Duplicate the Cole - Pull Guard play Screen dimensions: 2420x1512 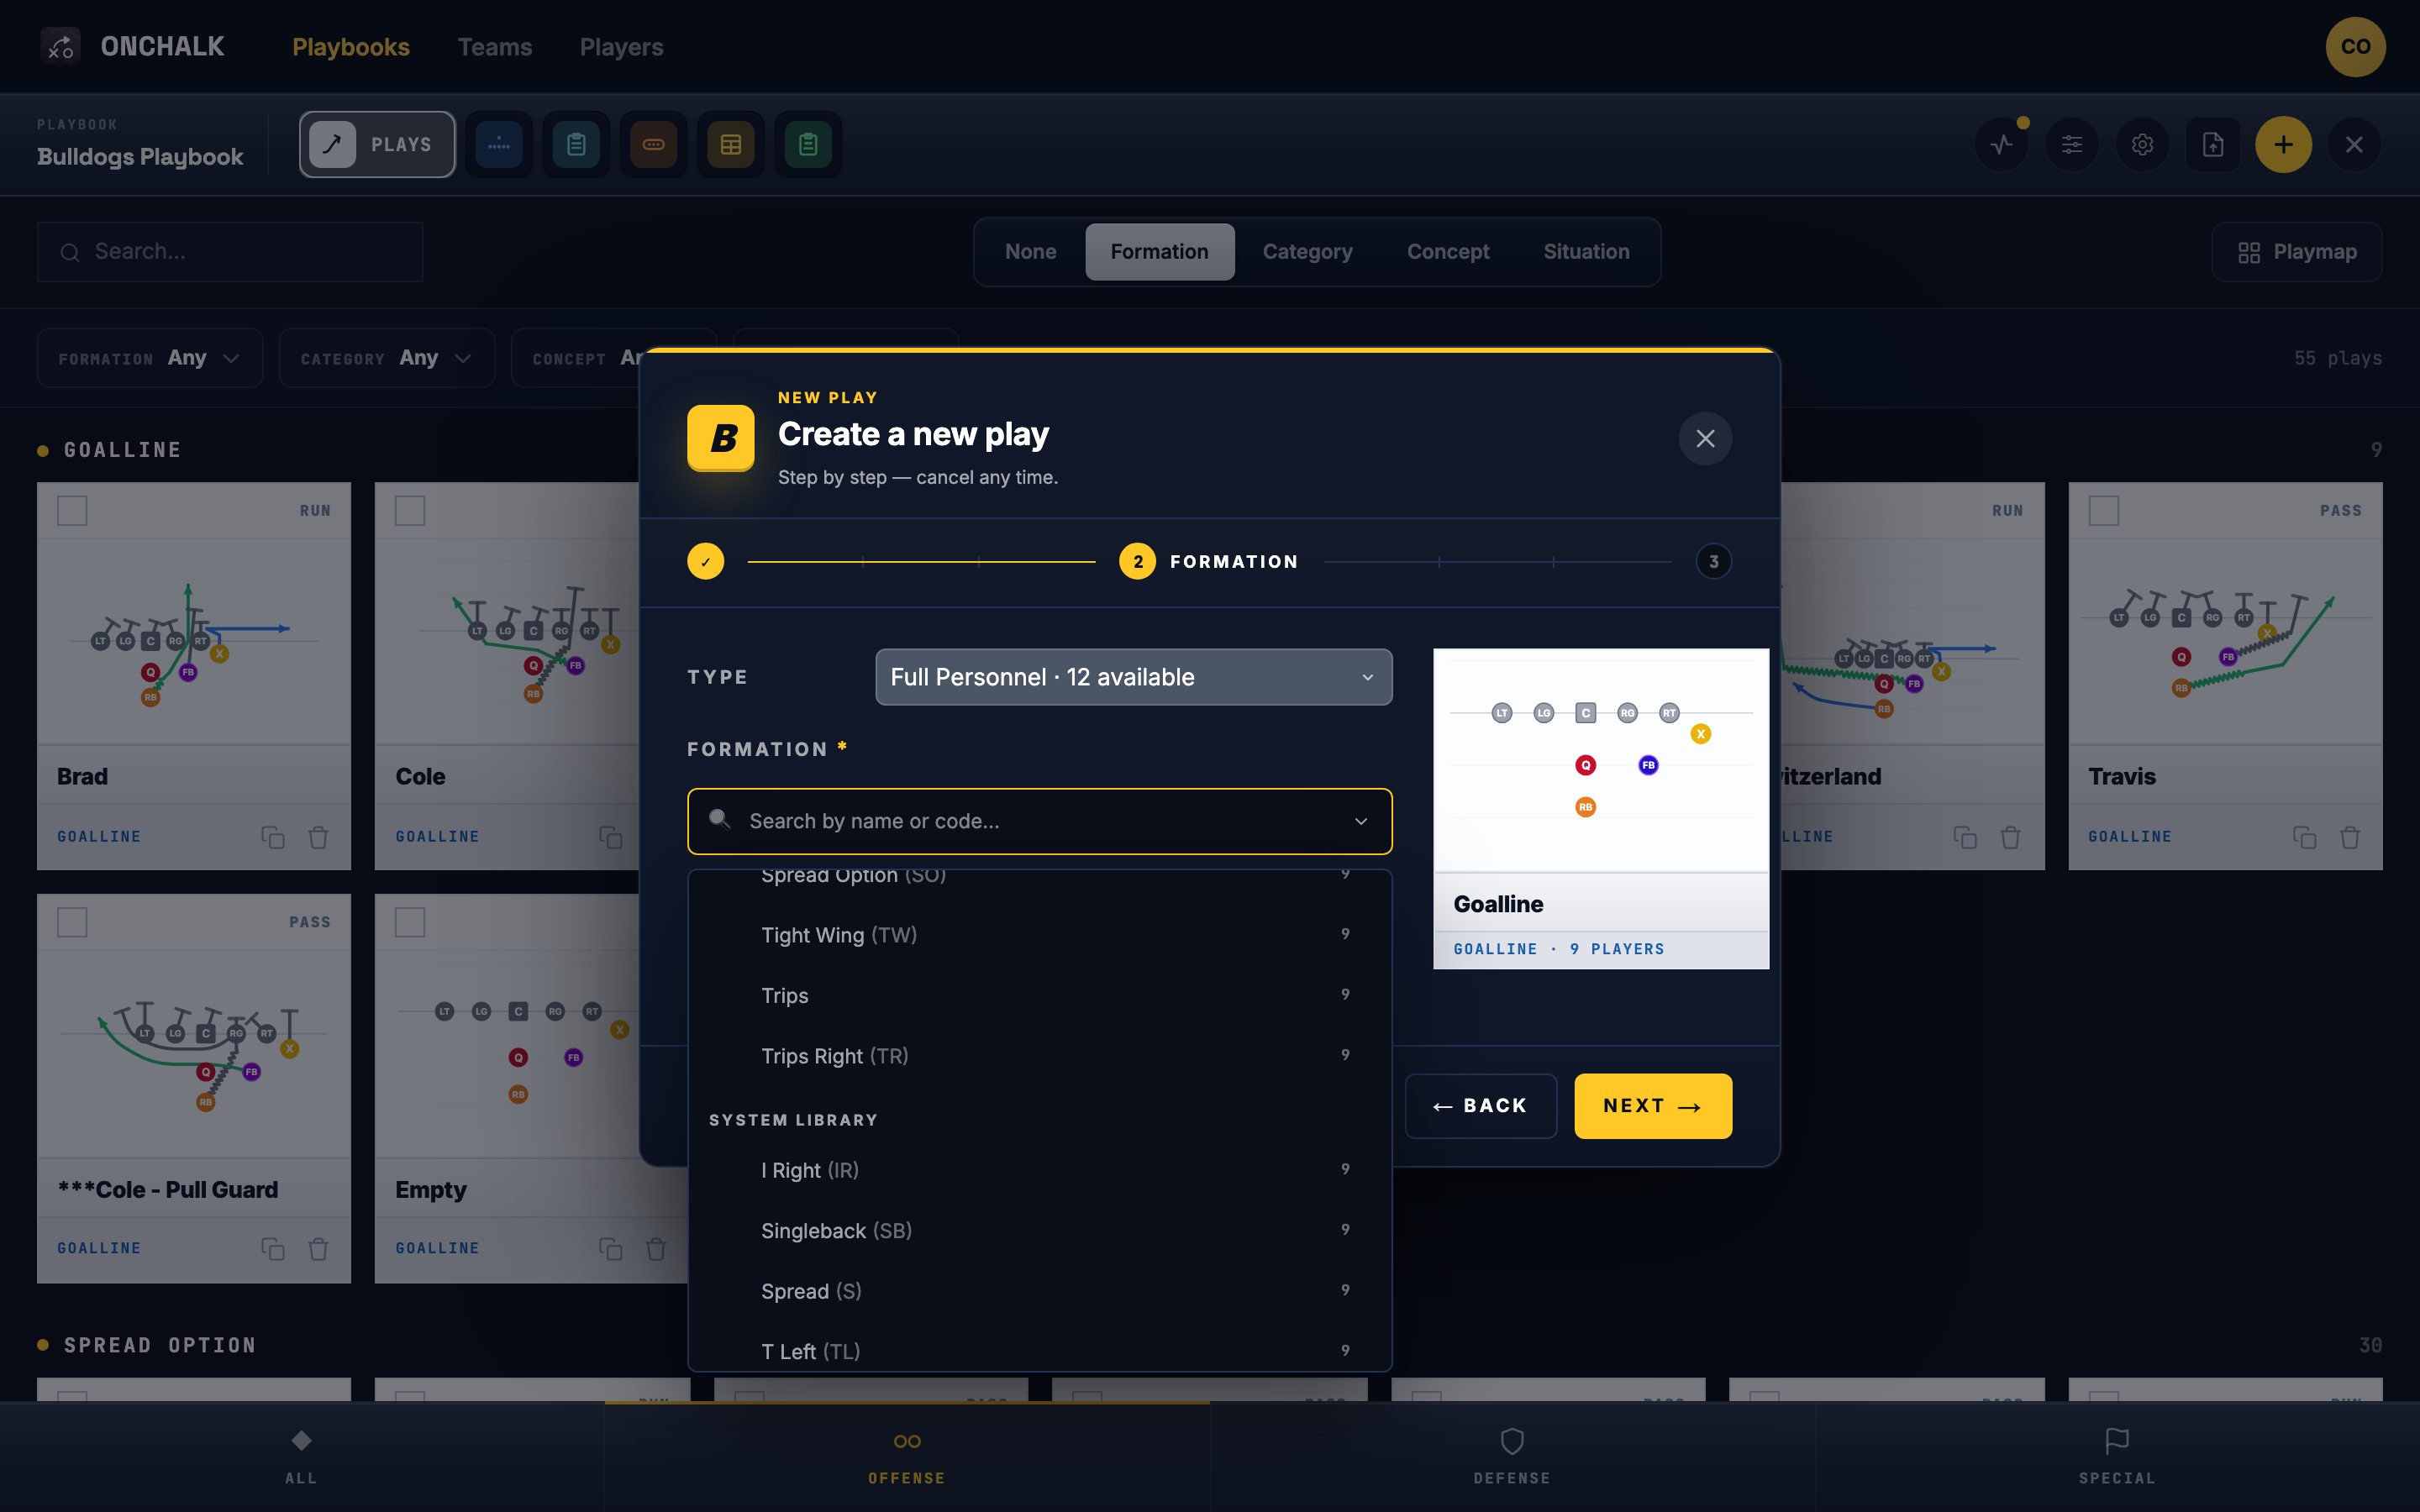click(273, 1249)
